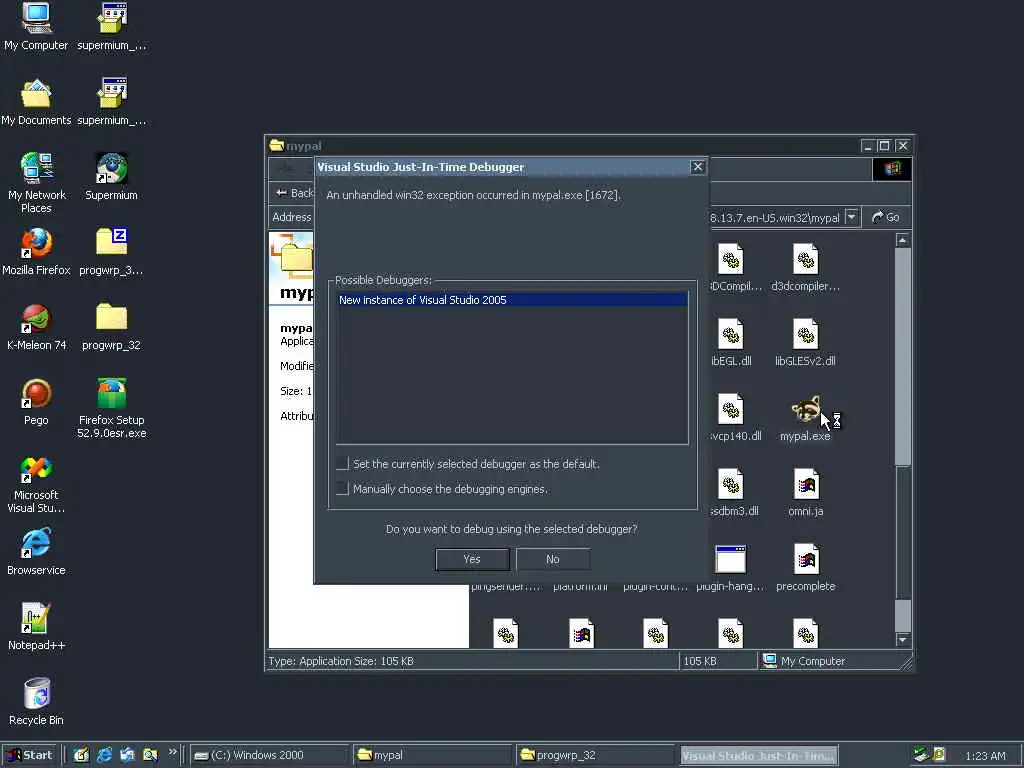This screenshot has width=1024, height=768.
Task: Click the Back button in the mypal explorer
Action: point(294,193)
